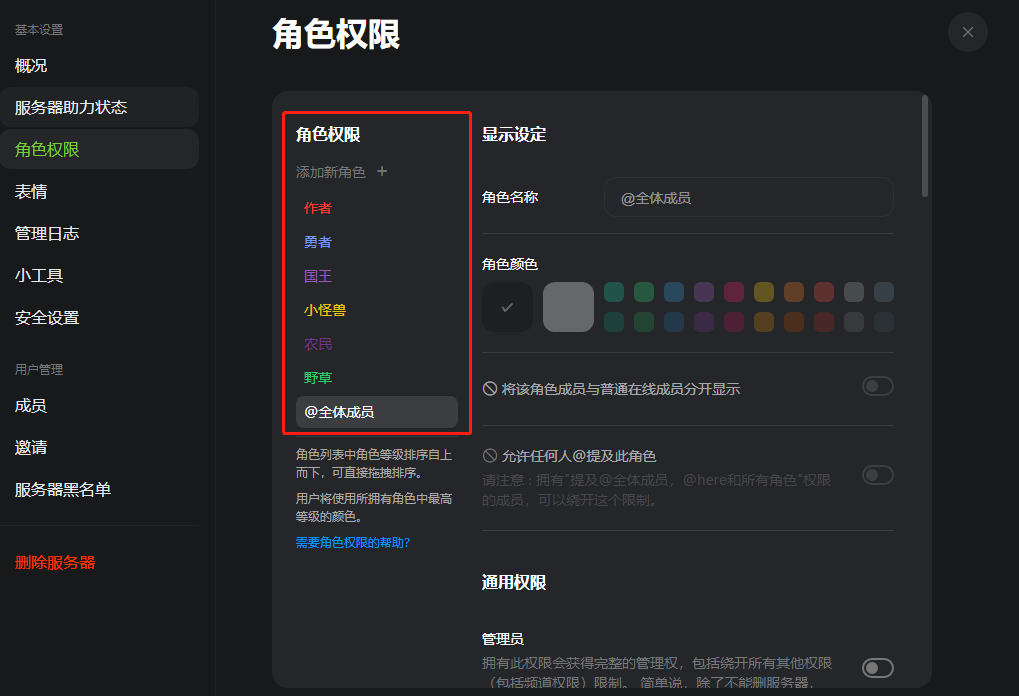Click 添加新角色 to create a role

point(331,172)
